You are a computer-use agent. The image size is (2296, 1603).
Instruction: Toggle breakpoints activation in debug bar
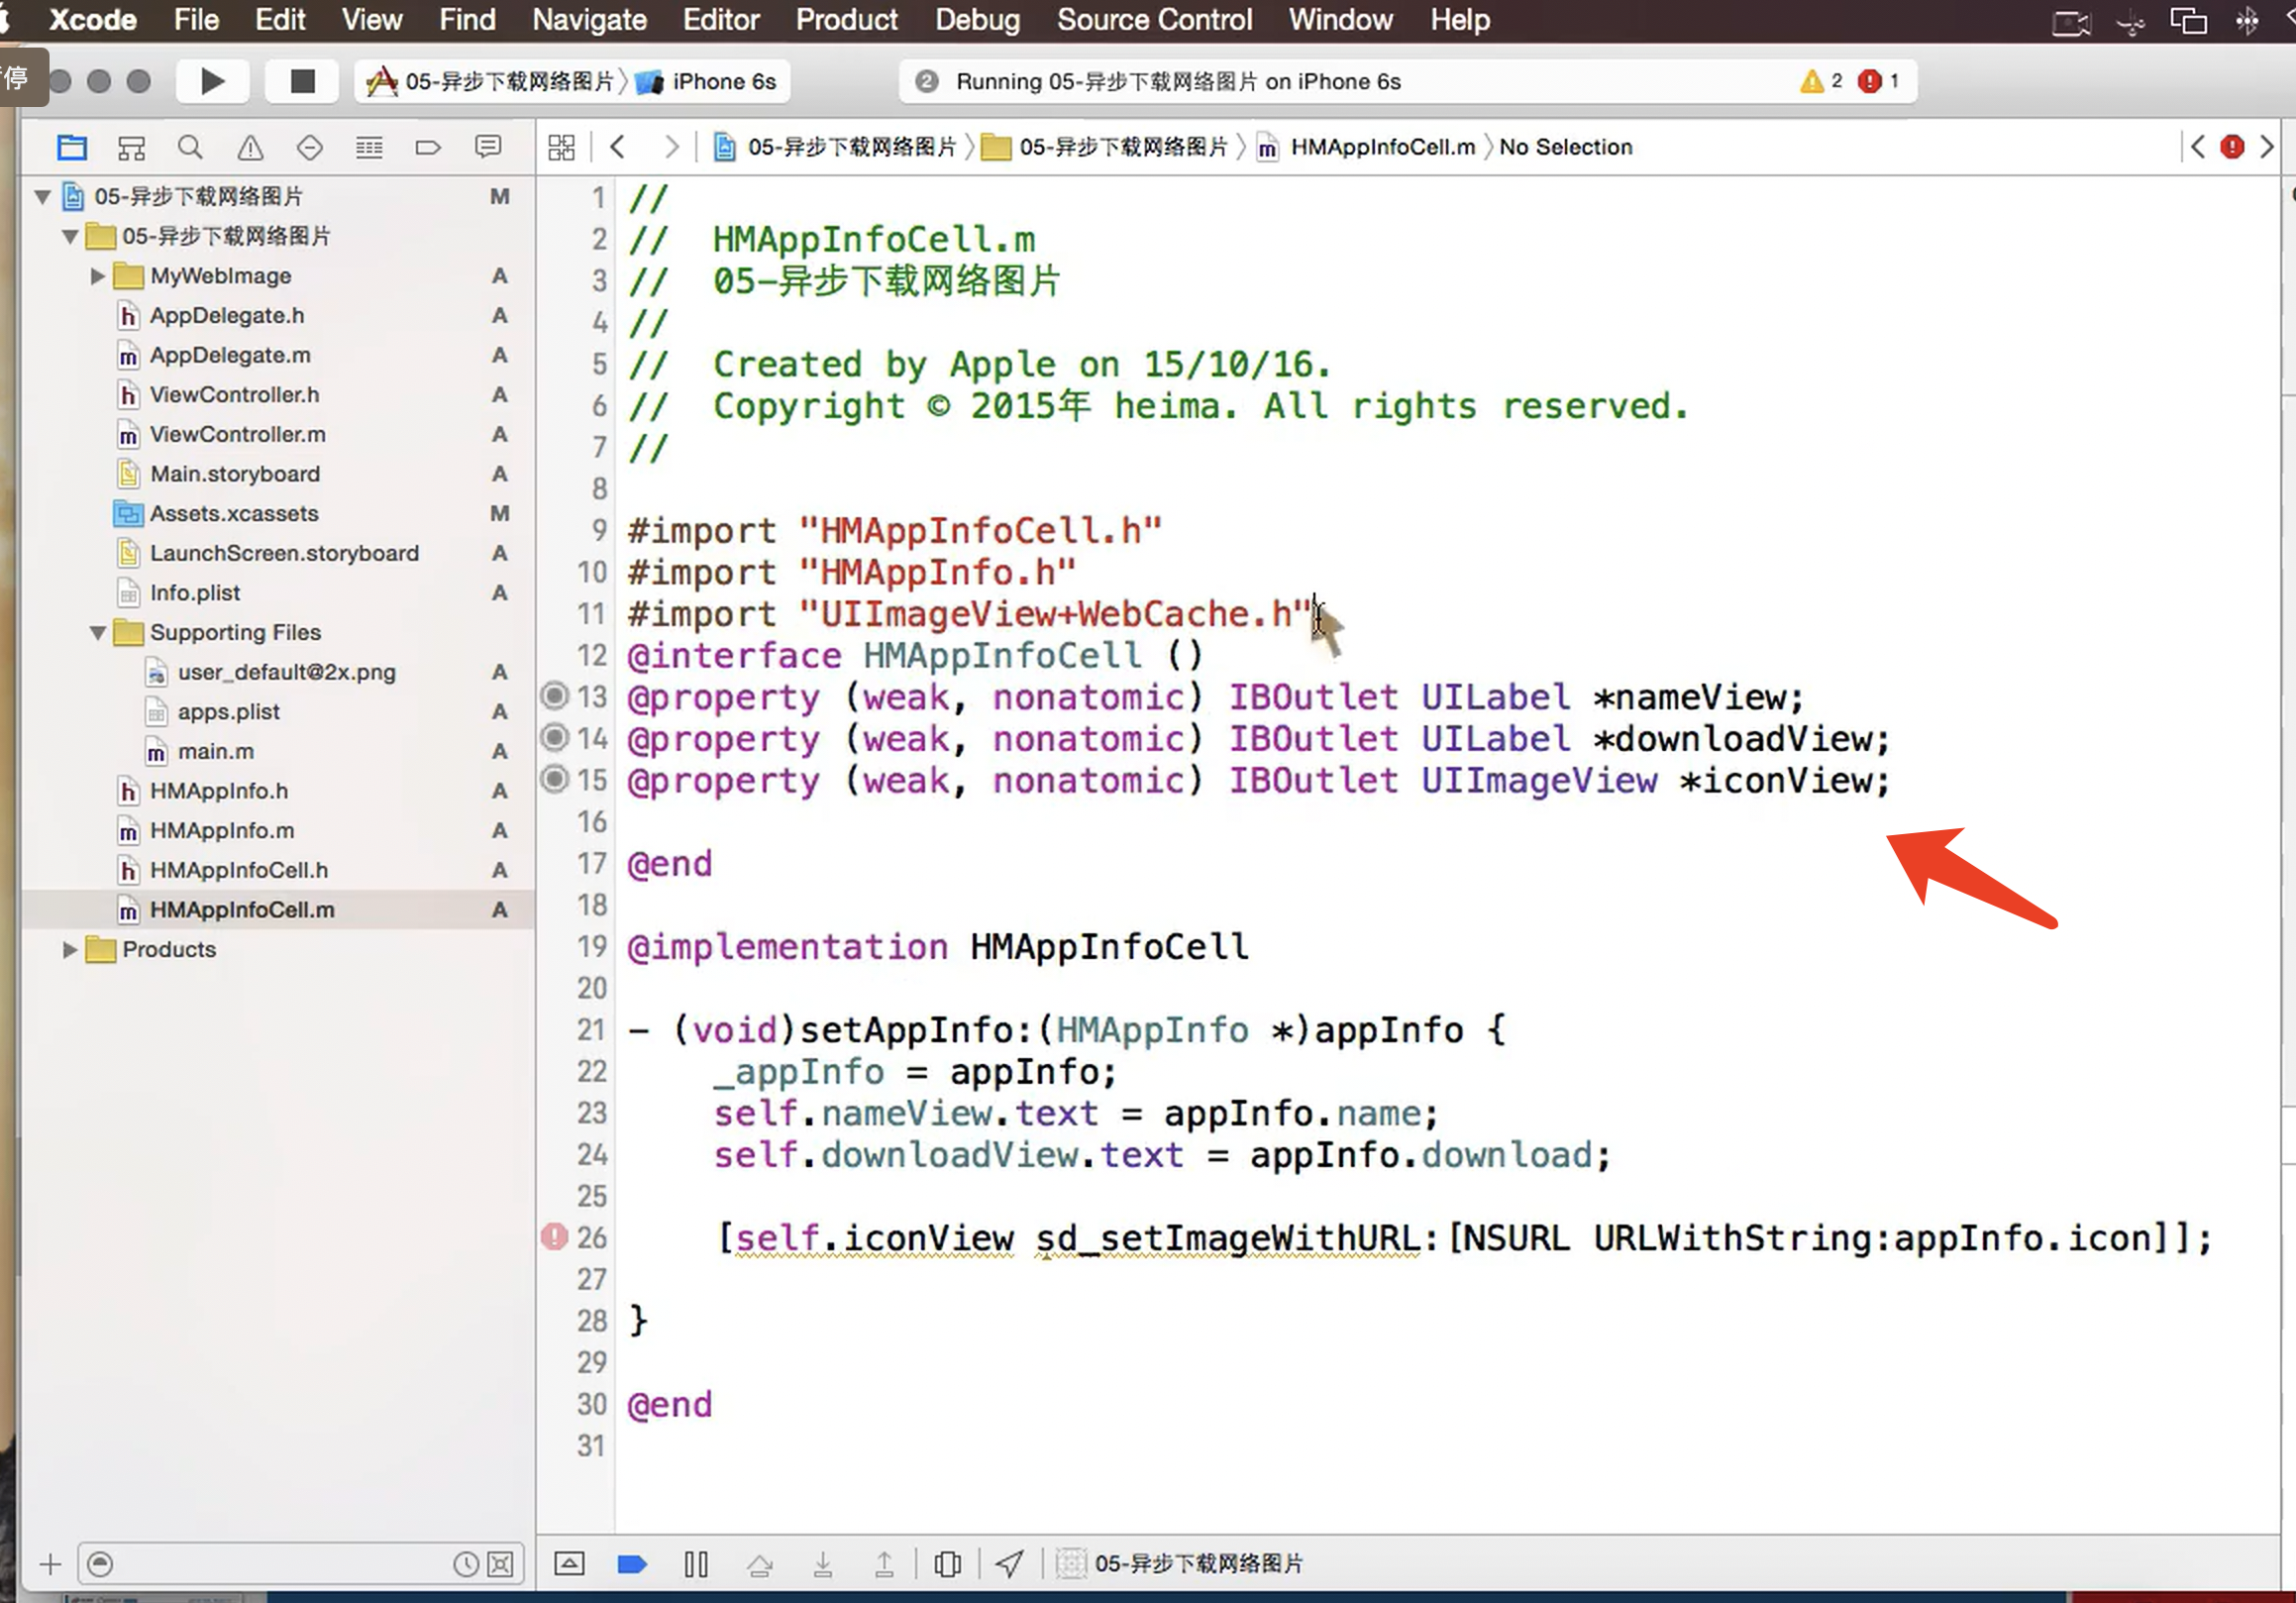click(x=632, y=1564)
